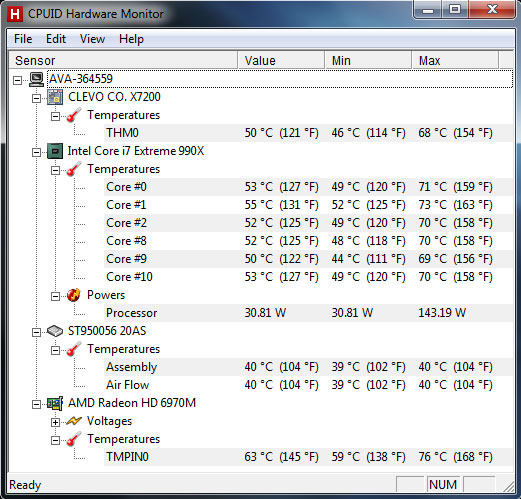Open the File menu
The image size is (521, 499).
23,39
